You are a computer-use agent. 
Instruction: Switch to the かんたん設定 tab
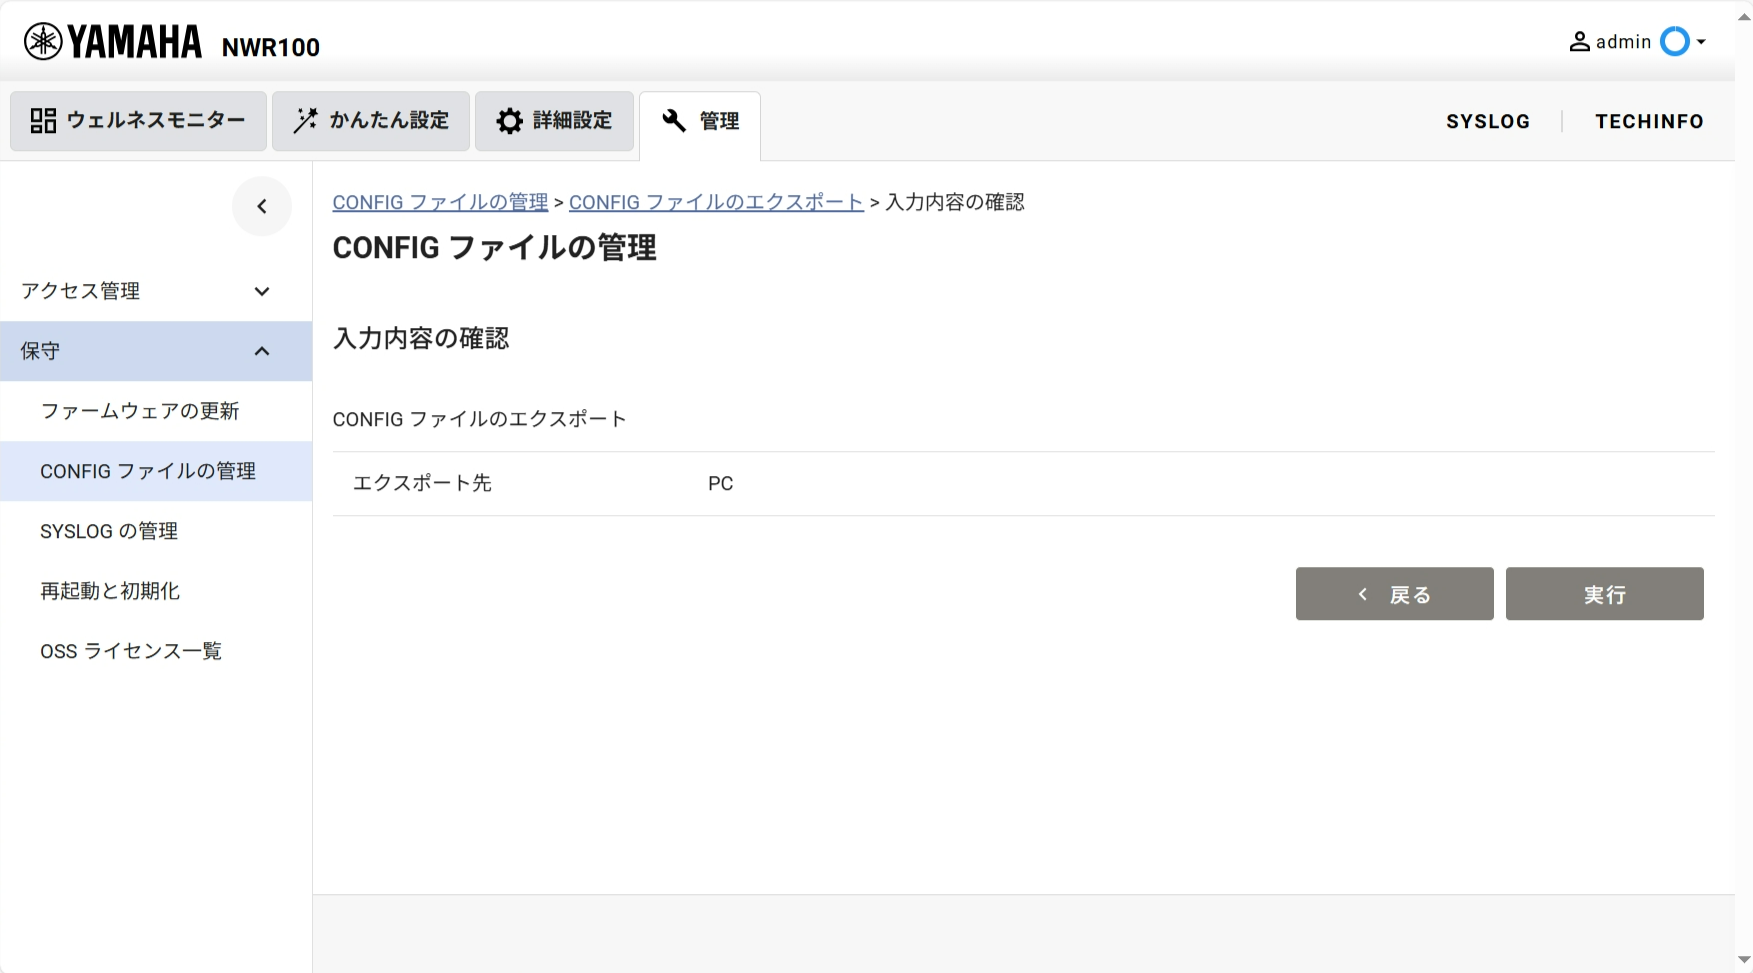[370, 121]
